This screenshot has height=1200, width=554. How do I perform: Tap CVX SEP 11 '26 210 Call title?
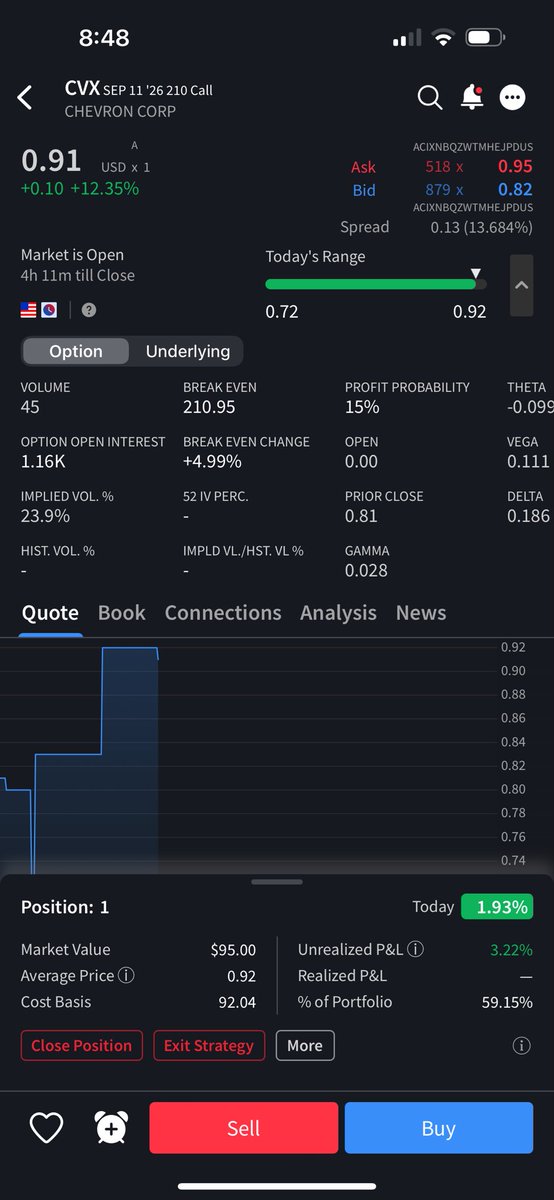point(139,89)
